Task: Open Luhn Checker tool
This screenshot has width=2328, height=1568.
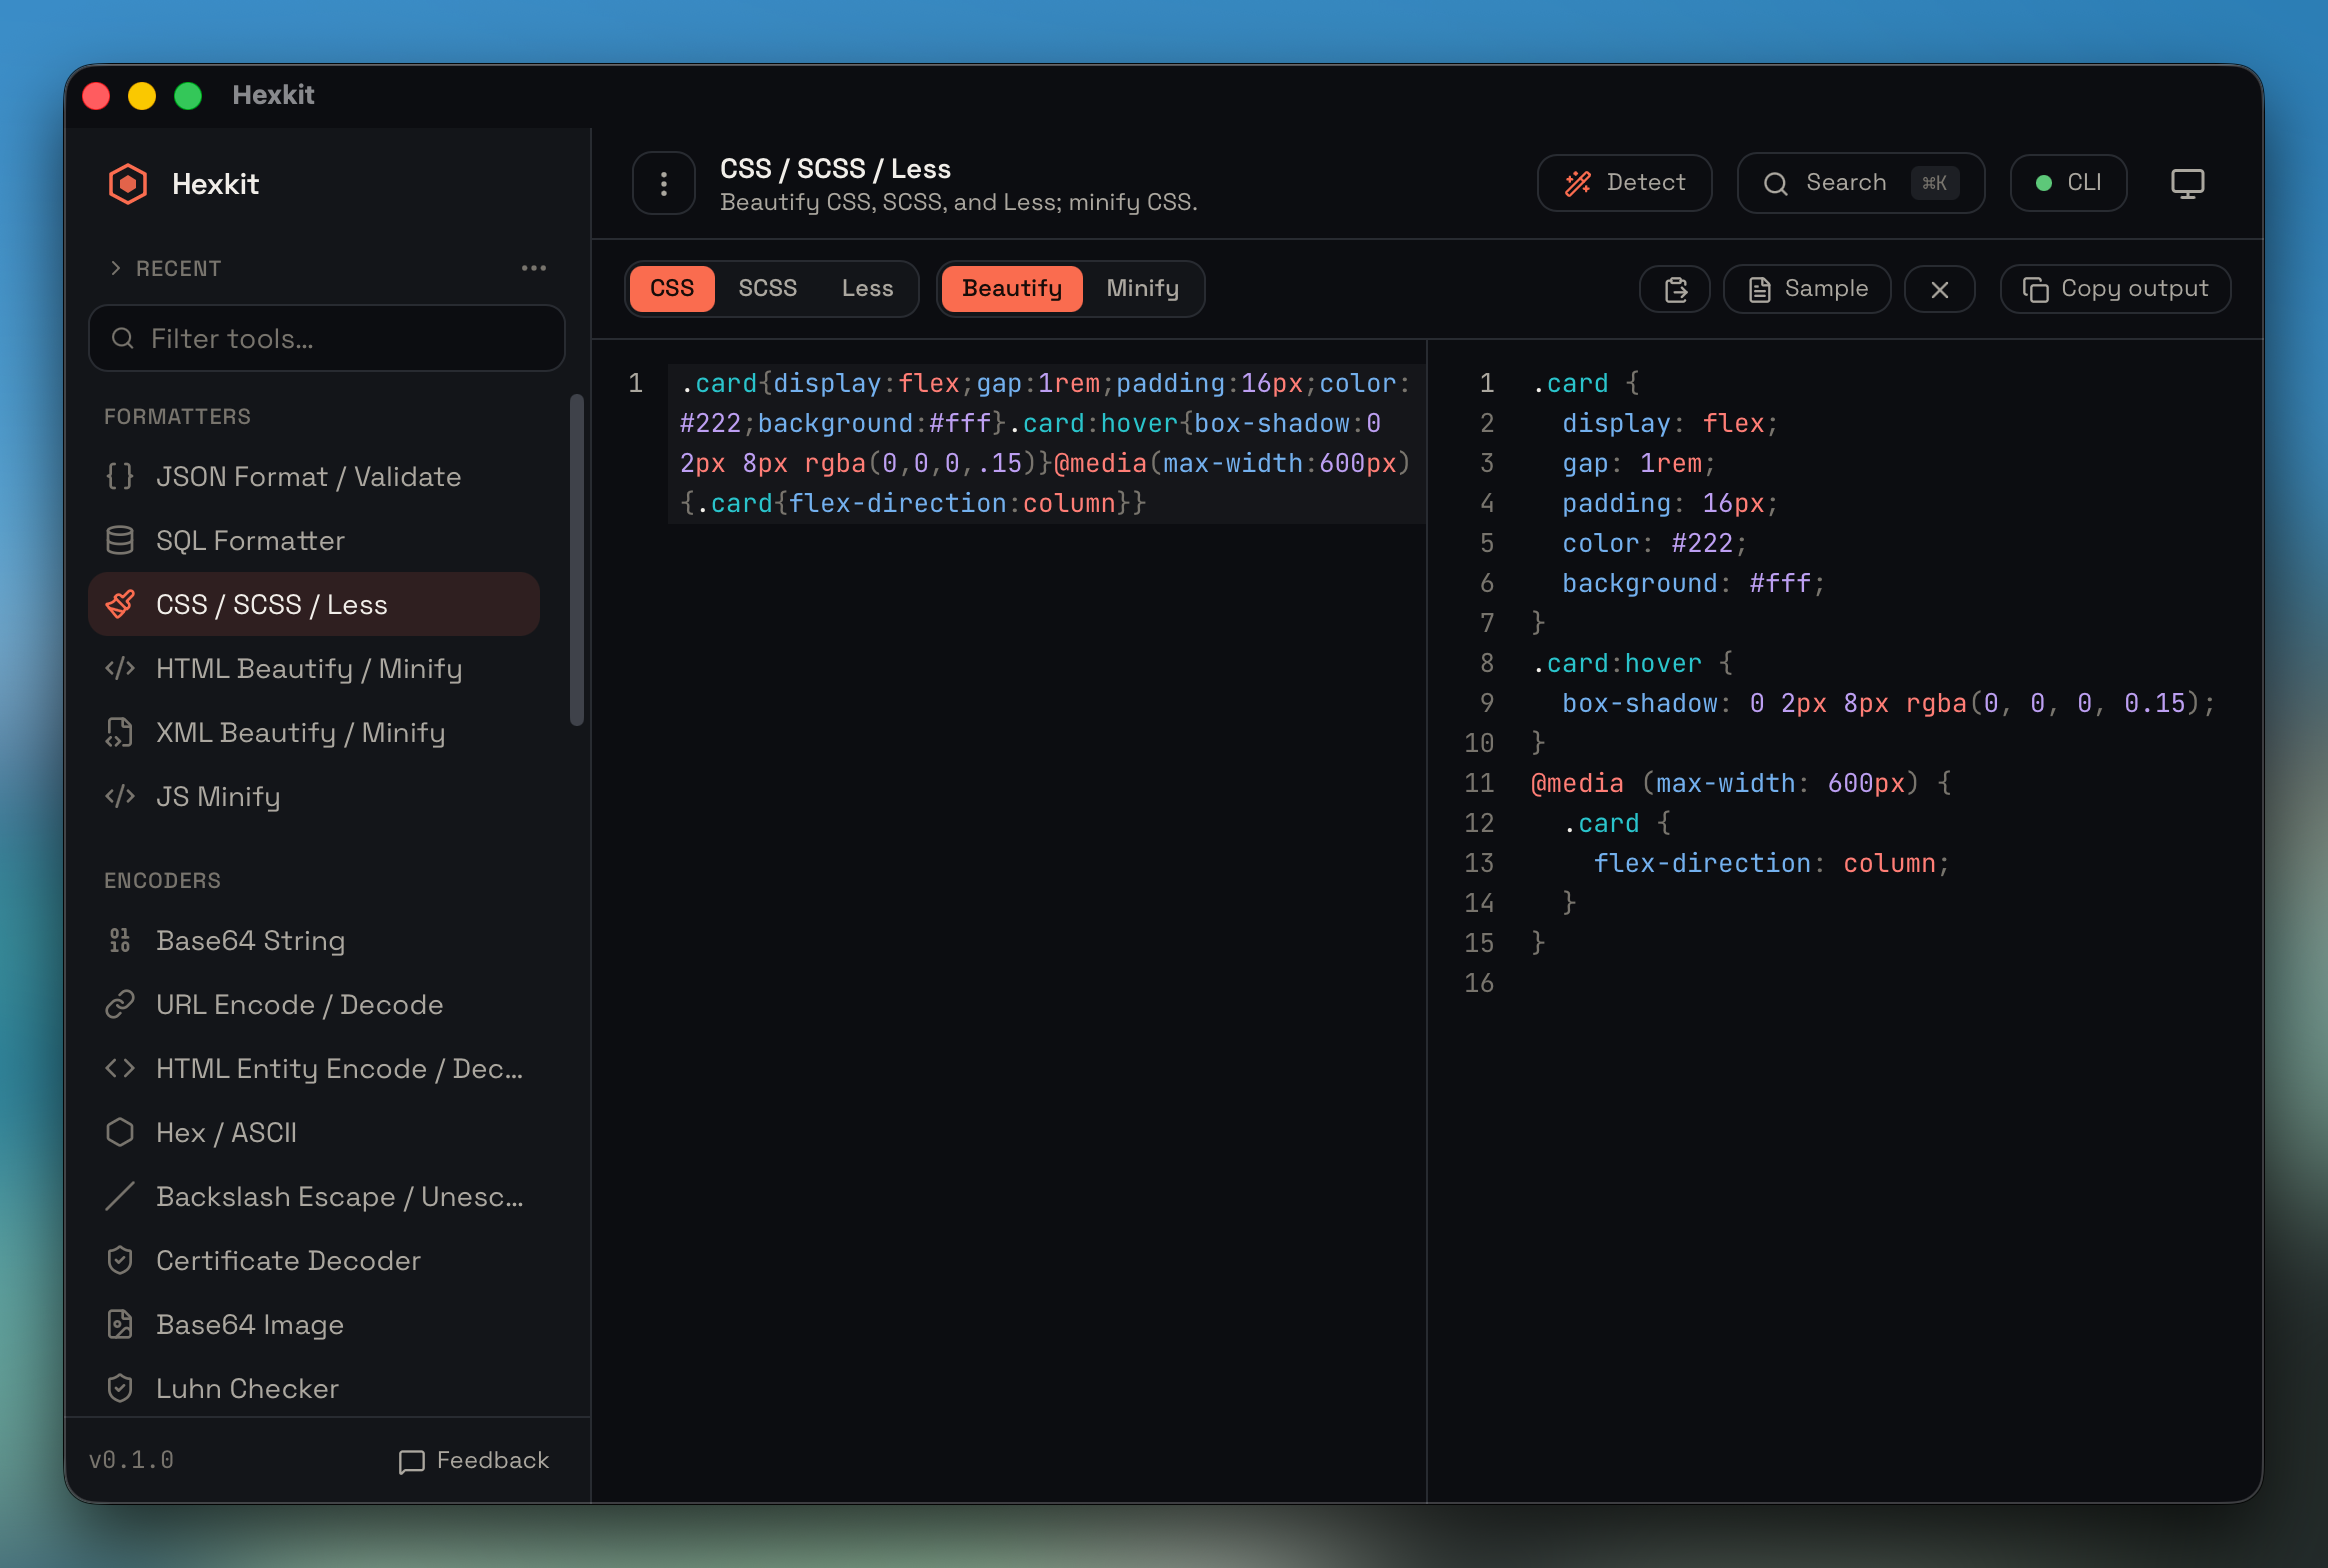Action: point(314,1389)
